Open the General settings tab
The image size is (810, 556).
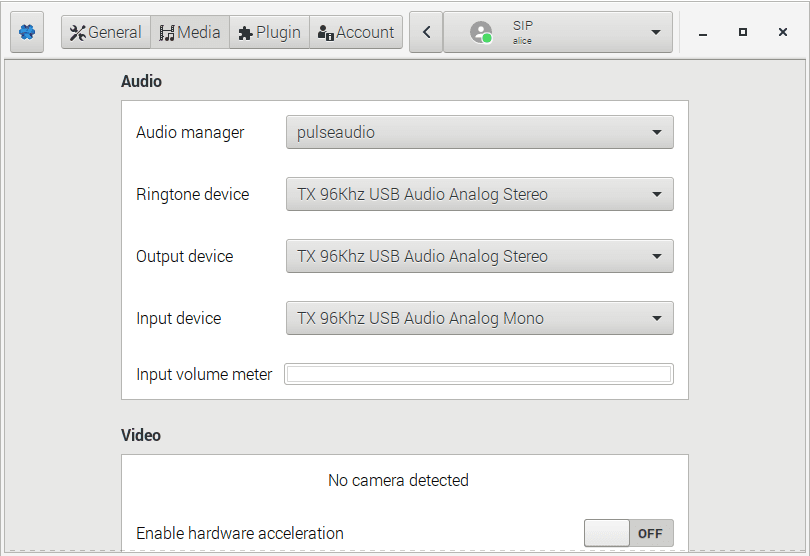[106, 32]
